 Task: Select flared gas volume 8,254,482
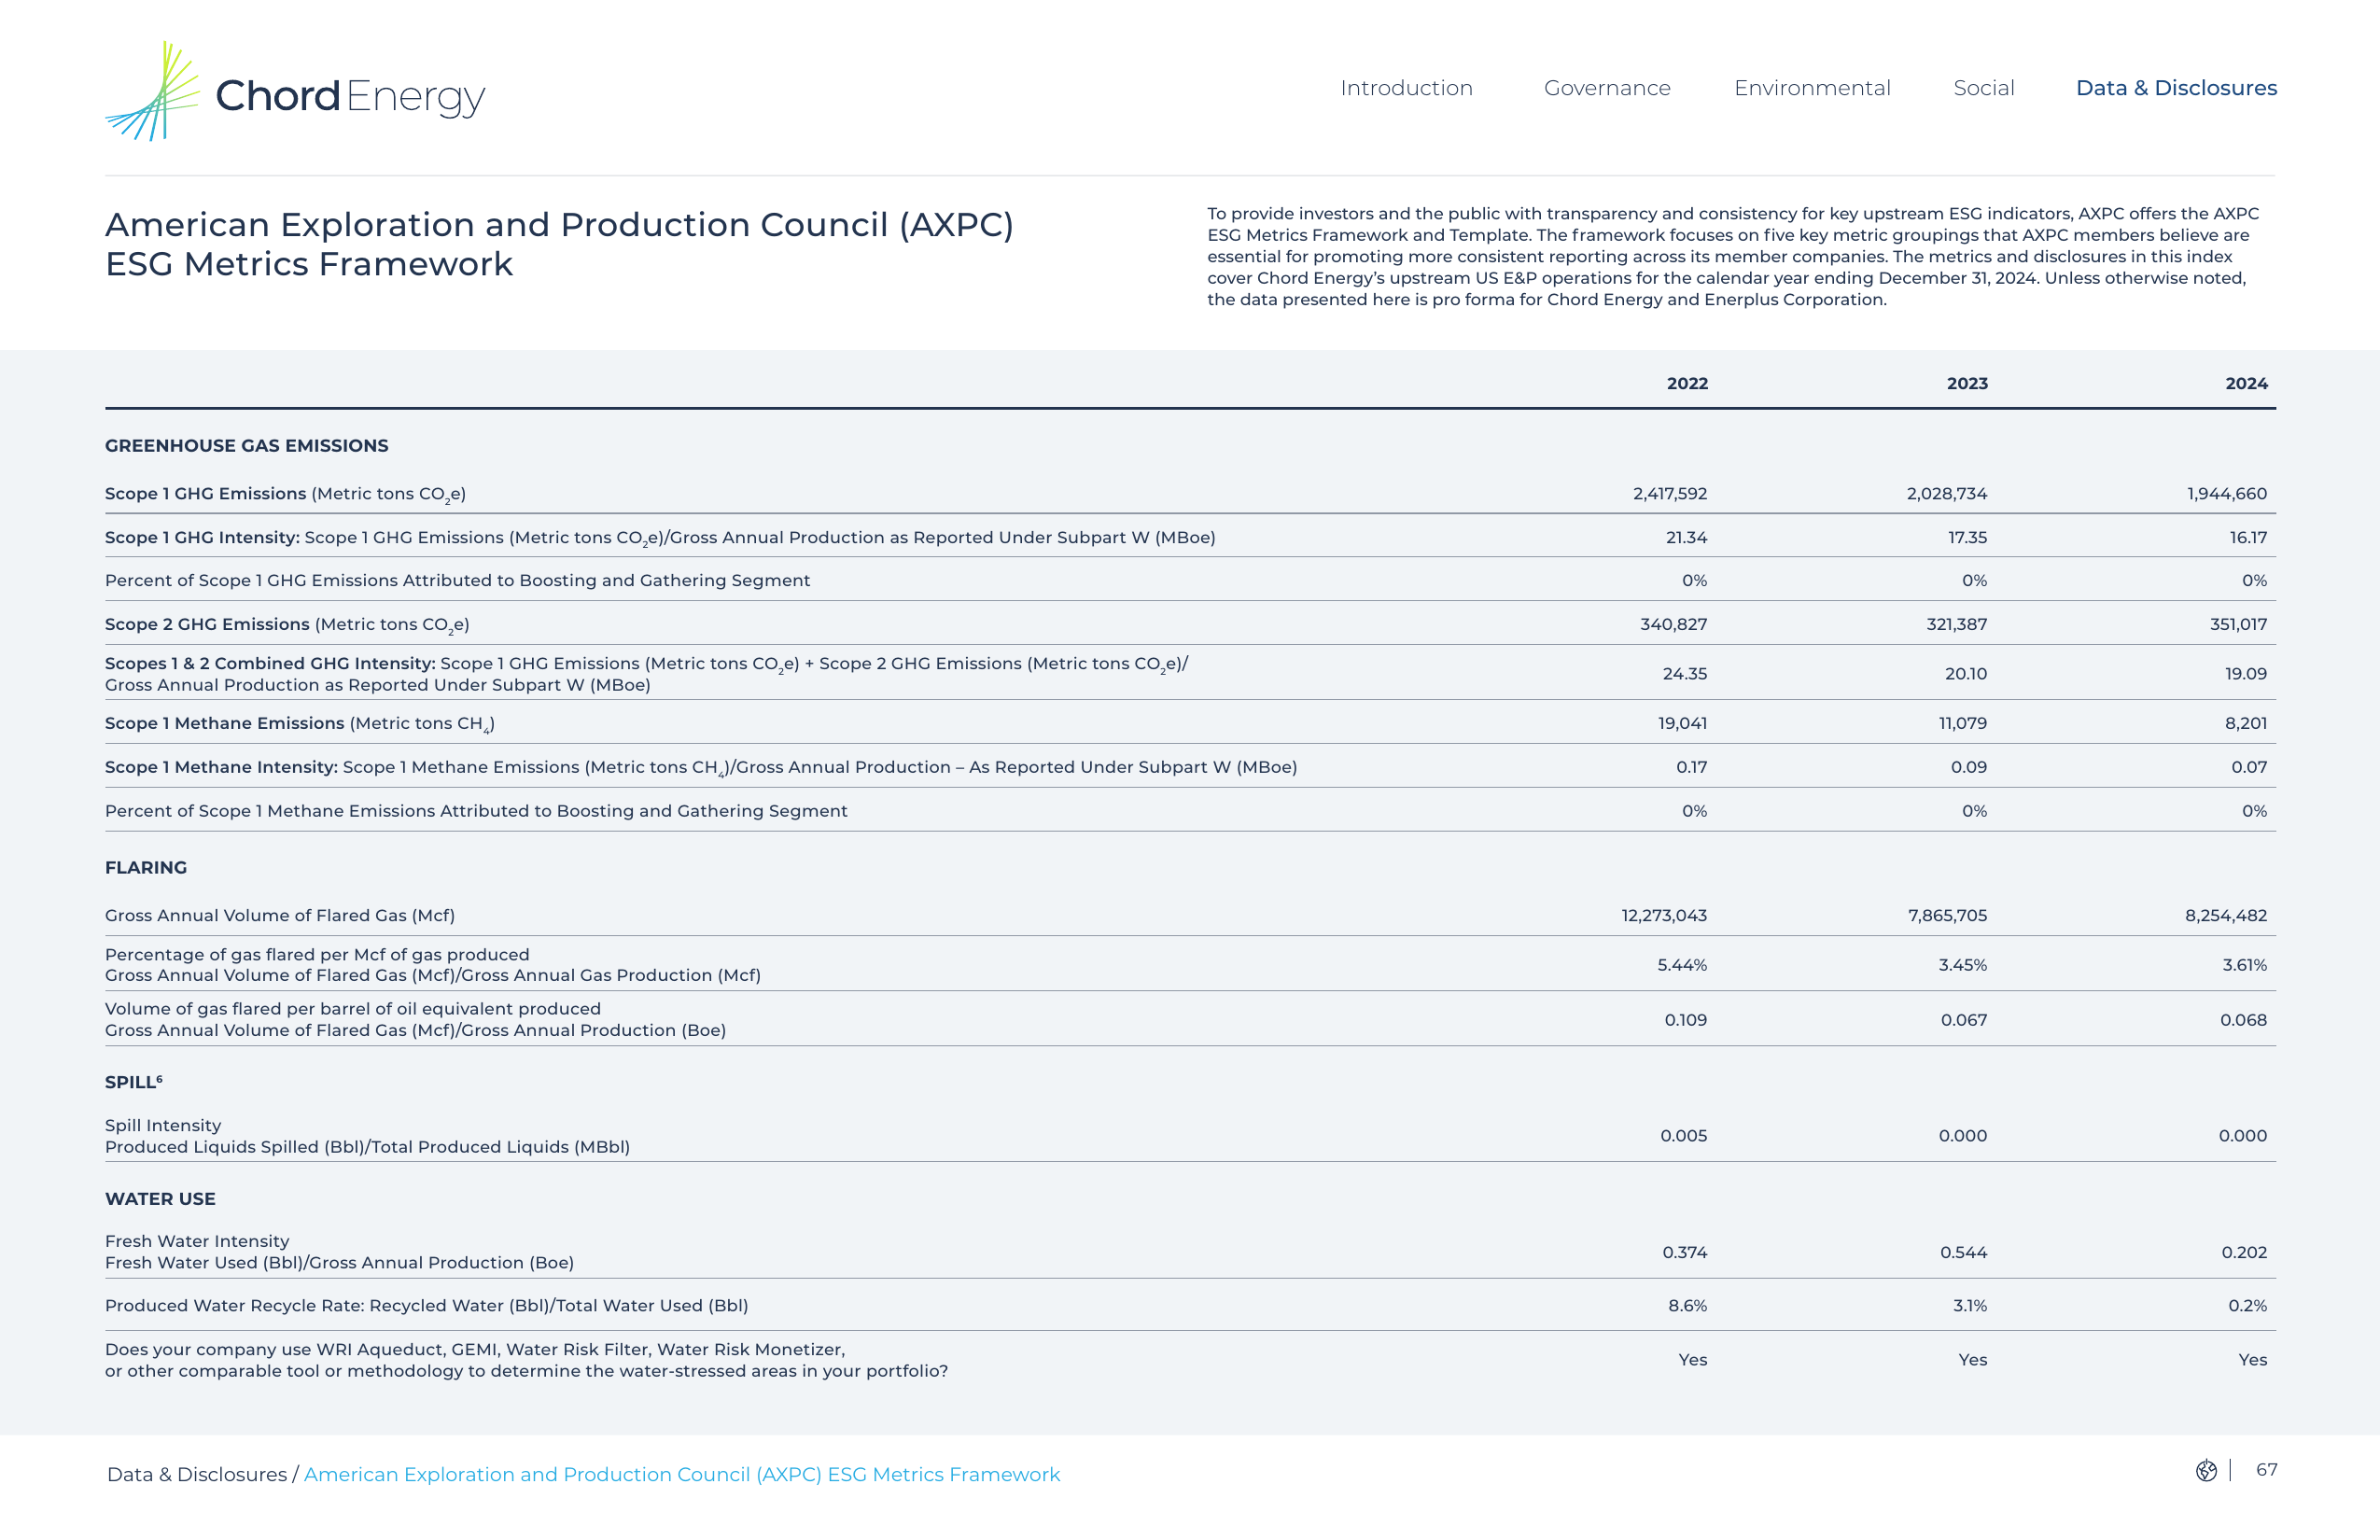(2226, 916)
